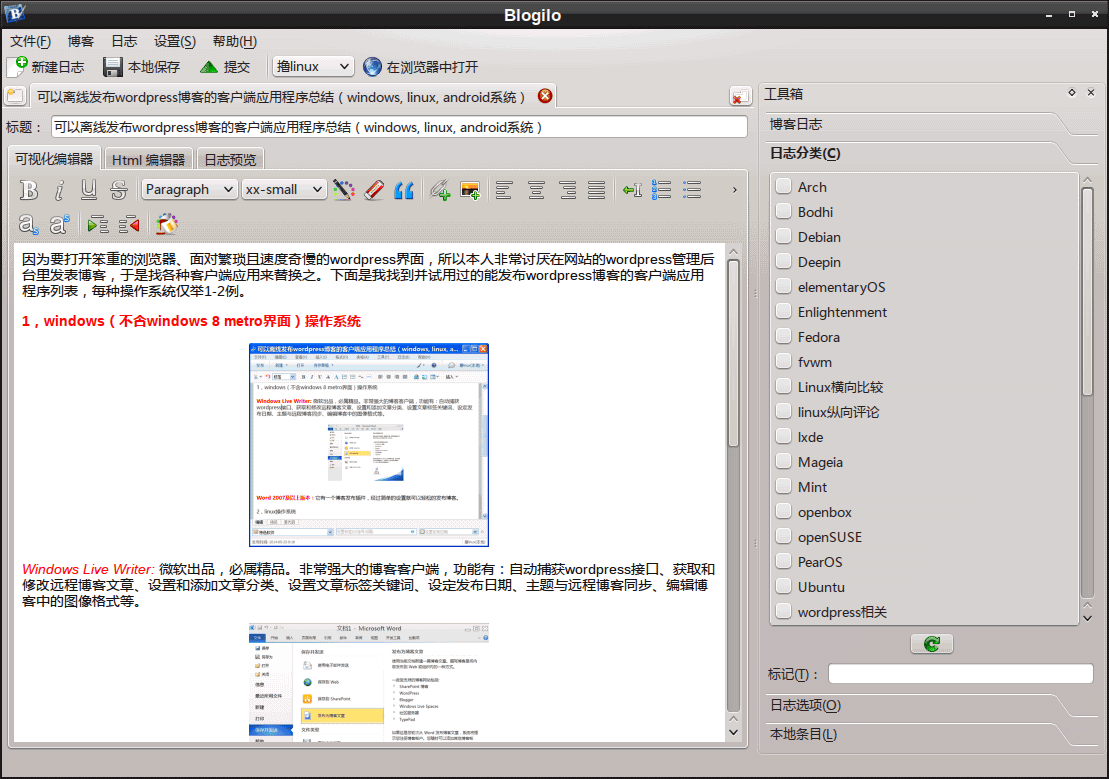Viewport: 1109px width, 779px height.
Task: Click the new tab icon left of the post tab
Action: tap(16, 96)
